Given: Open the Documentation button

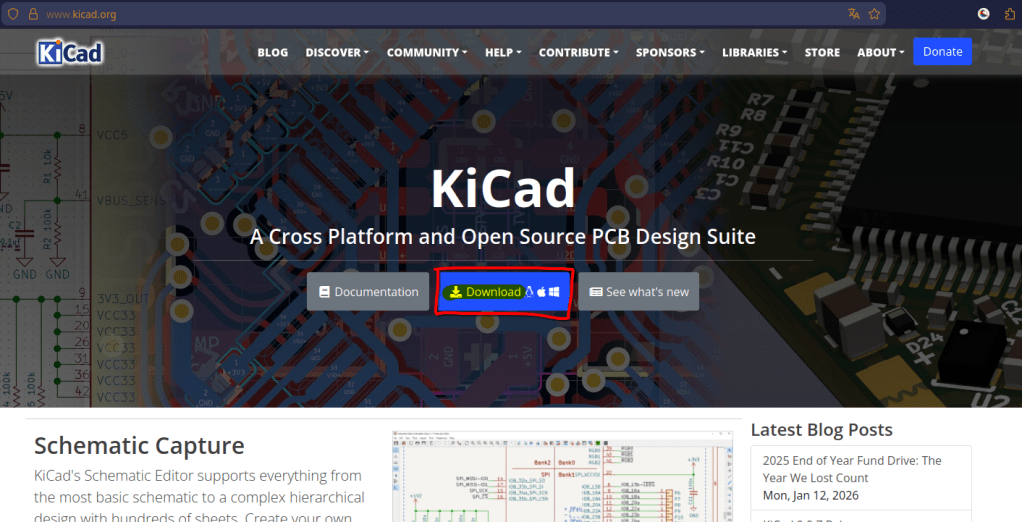Looking at the screenshot, I should (368, 292).
